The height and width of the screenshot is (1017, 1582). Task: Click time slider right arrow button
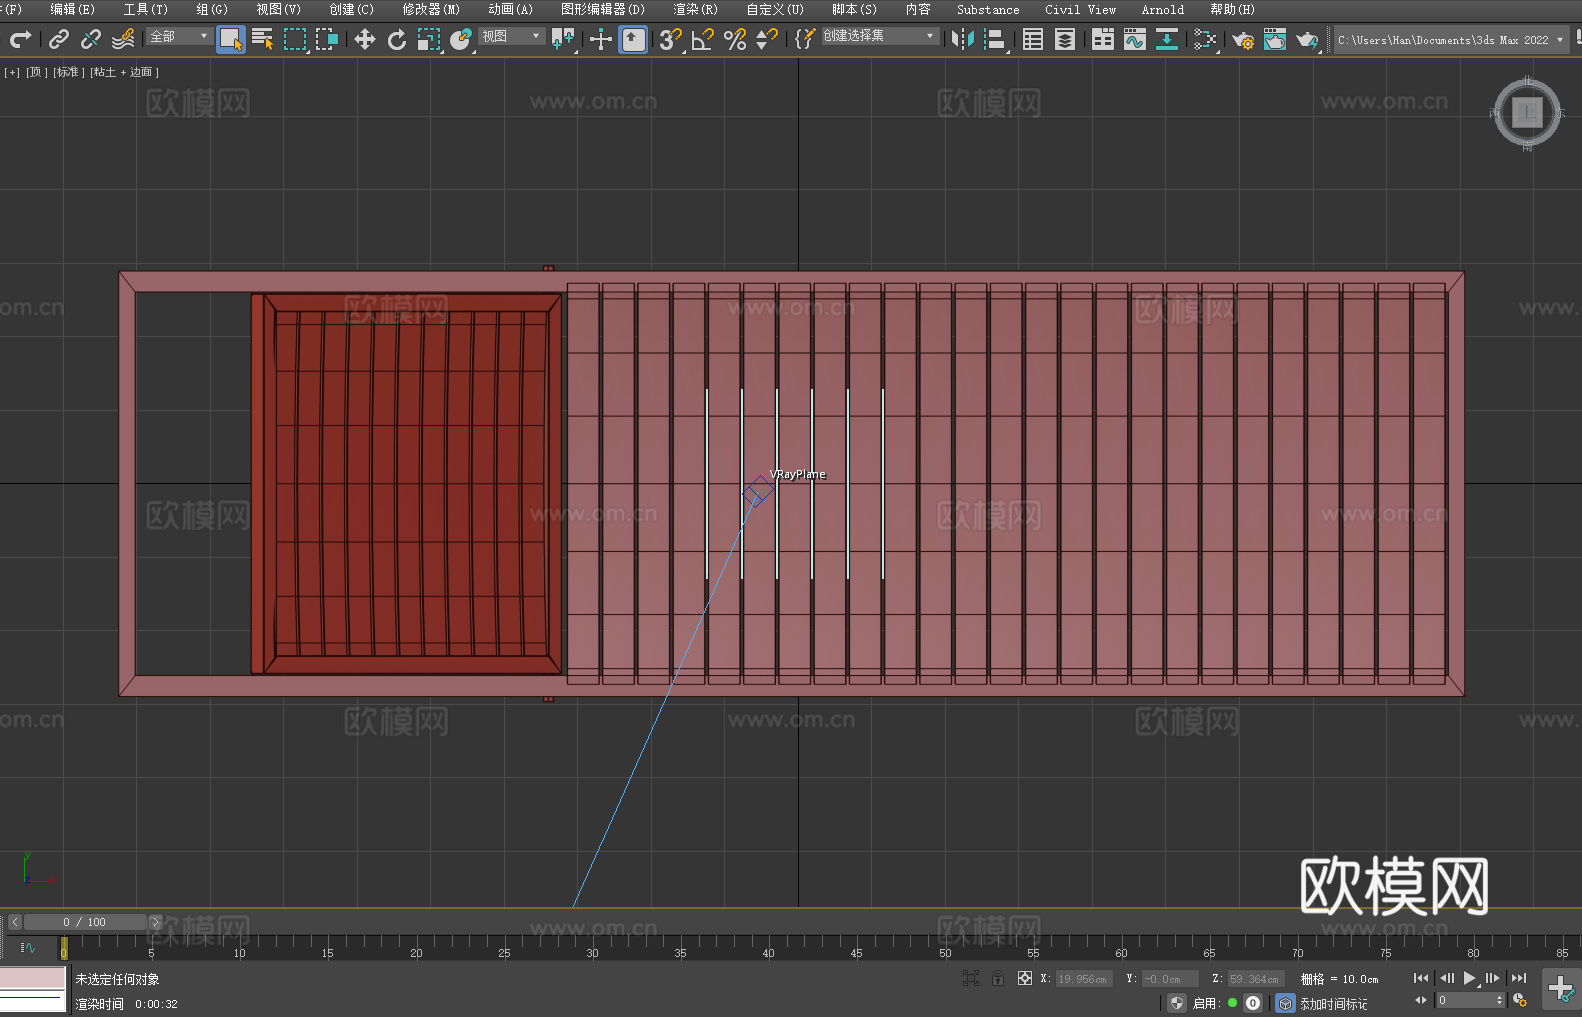click(155, 922)
